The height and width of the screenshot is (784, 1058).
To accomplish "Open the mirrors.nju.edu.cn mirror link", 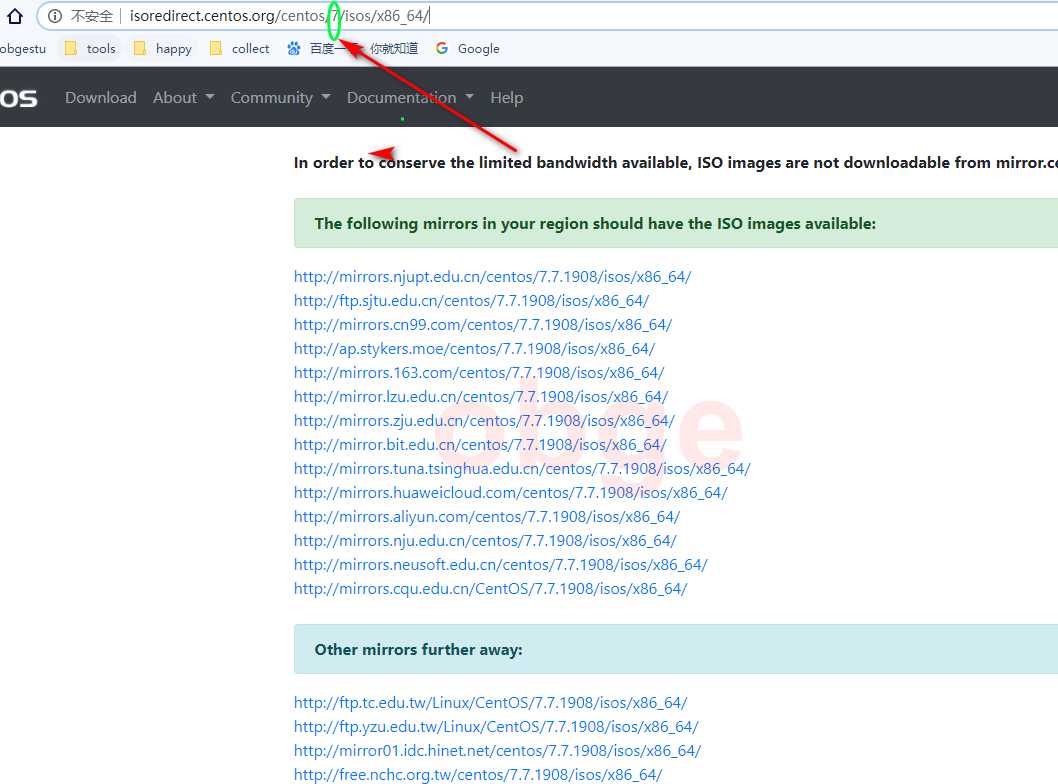I will 485,540.
